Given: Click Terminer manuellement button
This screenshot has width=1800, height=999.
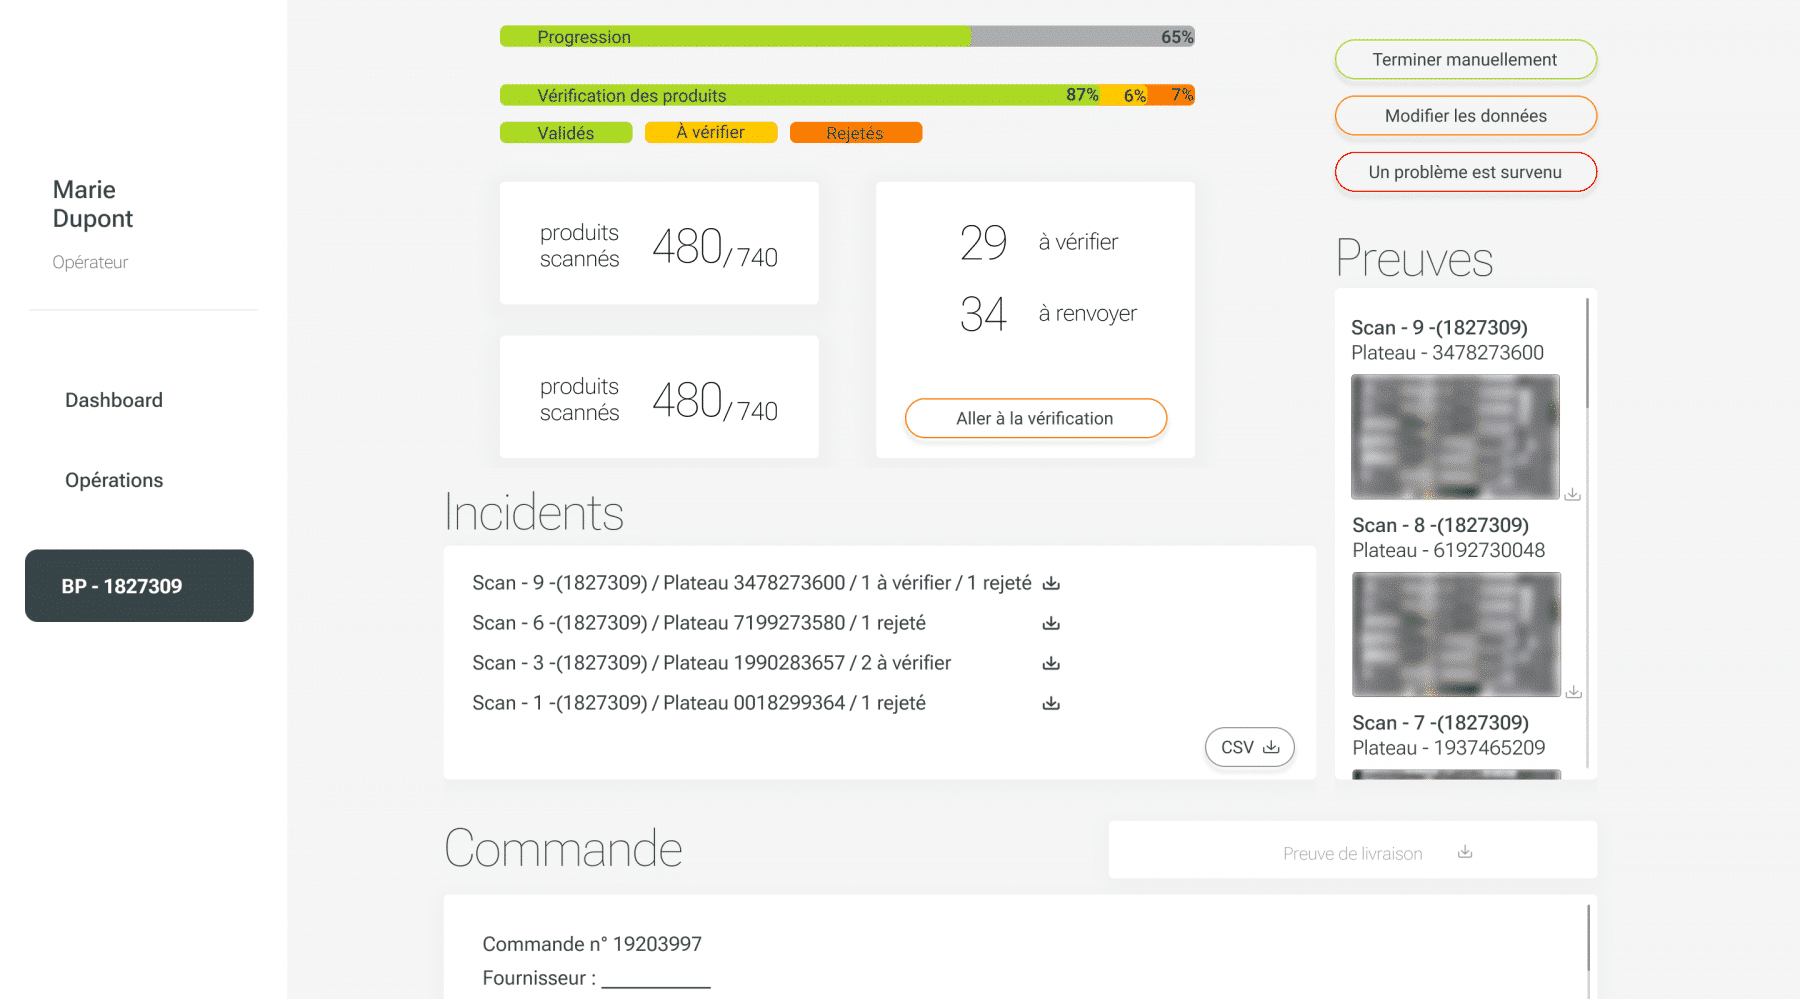Looking at the screenshot, I should click(x=1465, y=60).
